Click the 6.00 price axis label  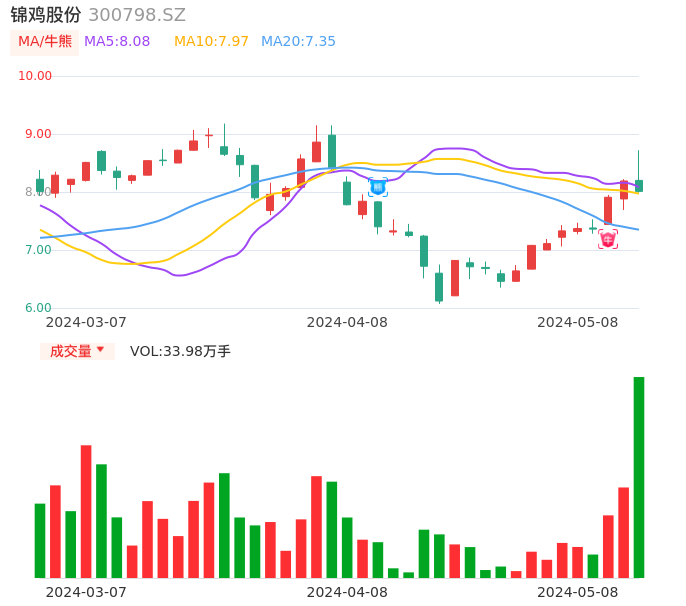[x=38, y=308]
